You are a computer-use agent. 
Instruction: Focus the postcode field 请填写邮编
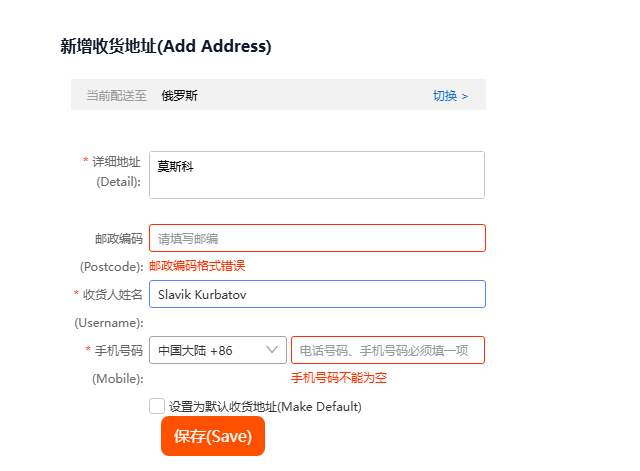(316, 238)
